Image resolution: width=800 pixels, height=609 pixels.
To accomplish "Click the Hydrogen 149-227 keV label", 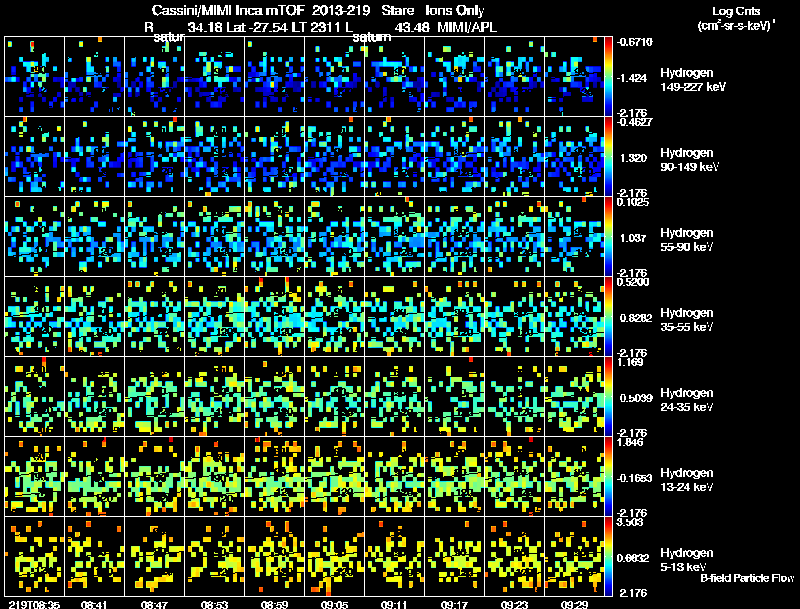I will 693,80.
